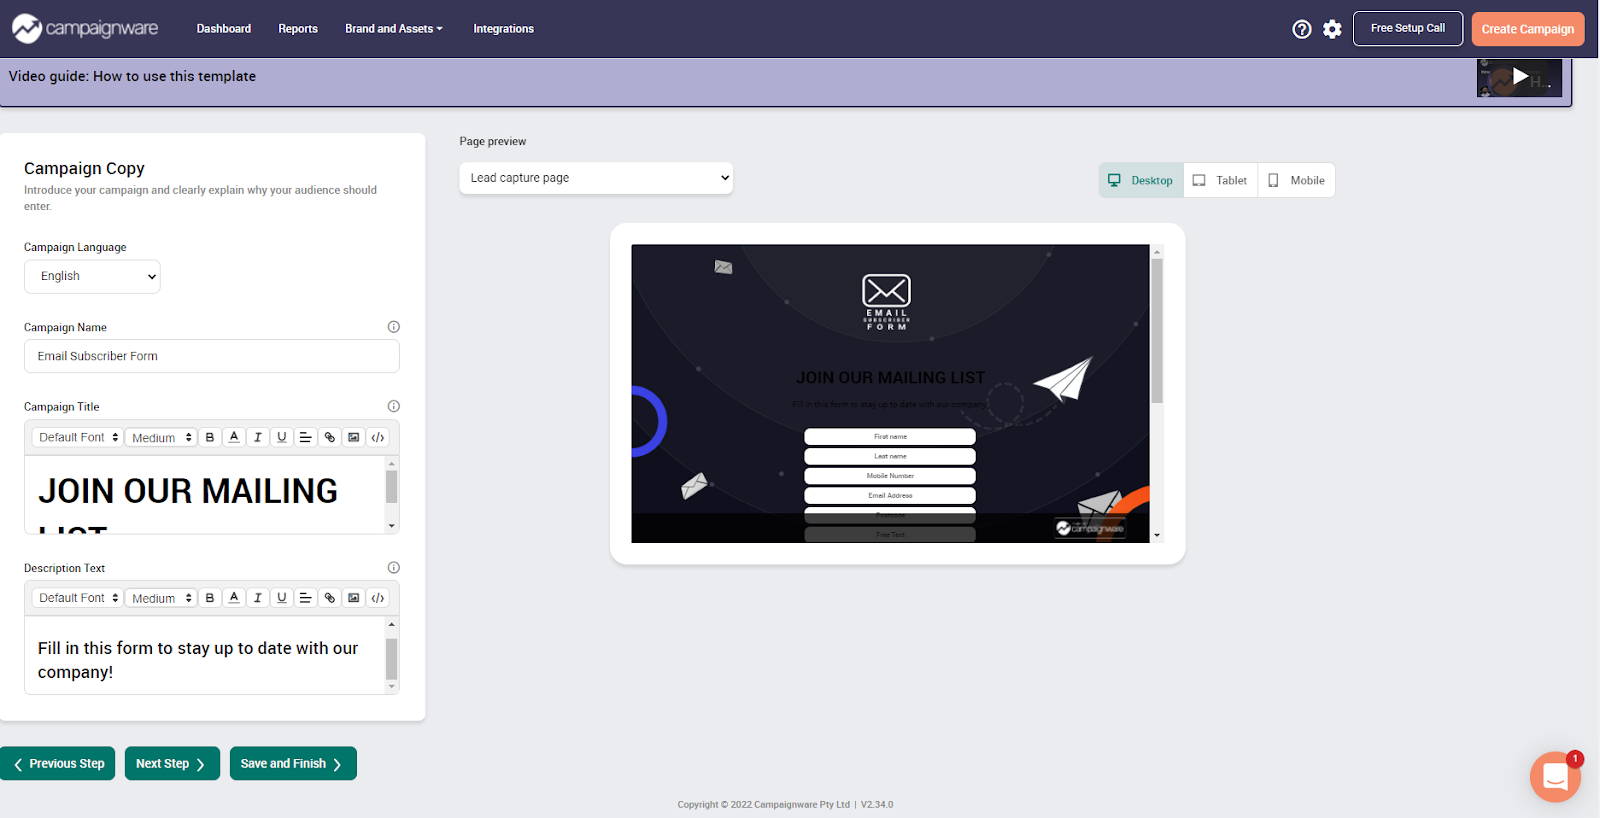Insert image in Description Text toolbar
The image size is (1600, 818).
tap(354, 598)
